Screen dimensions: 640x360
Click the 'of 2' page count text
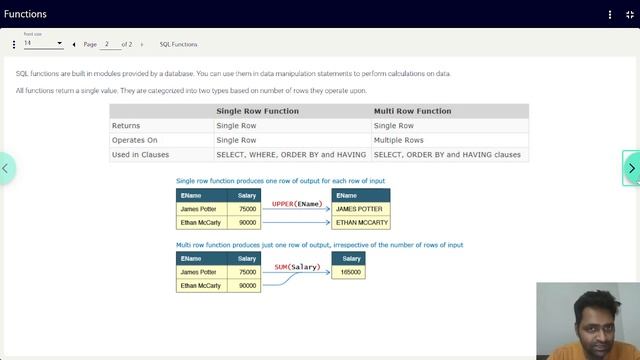point(127,44)
